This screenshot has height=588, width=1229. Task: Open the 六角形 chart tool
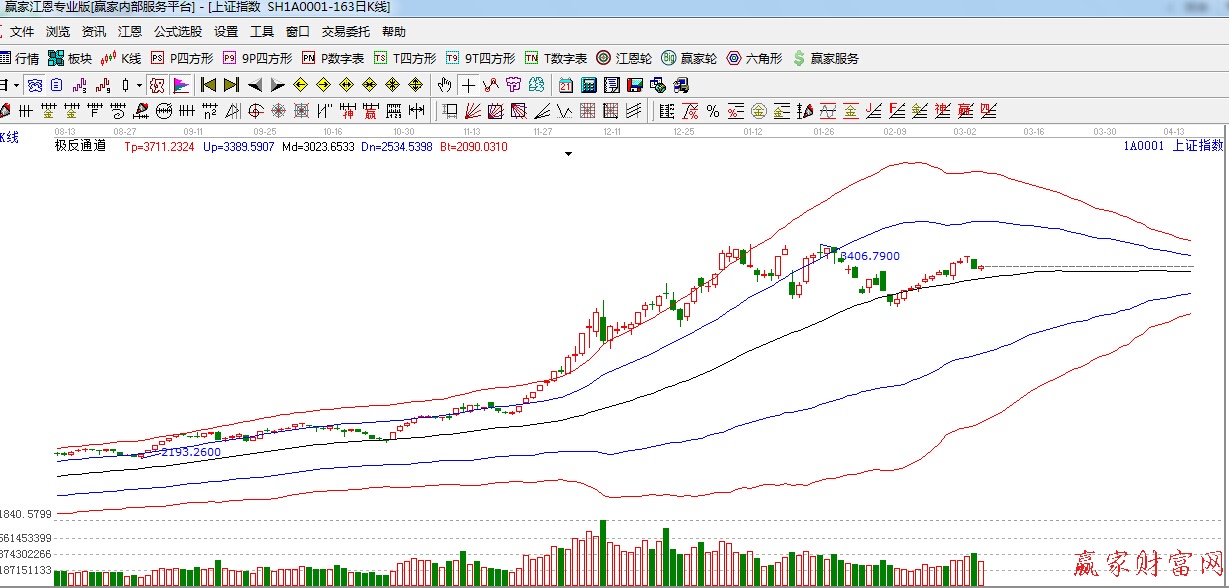(755, 58)
